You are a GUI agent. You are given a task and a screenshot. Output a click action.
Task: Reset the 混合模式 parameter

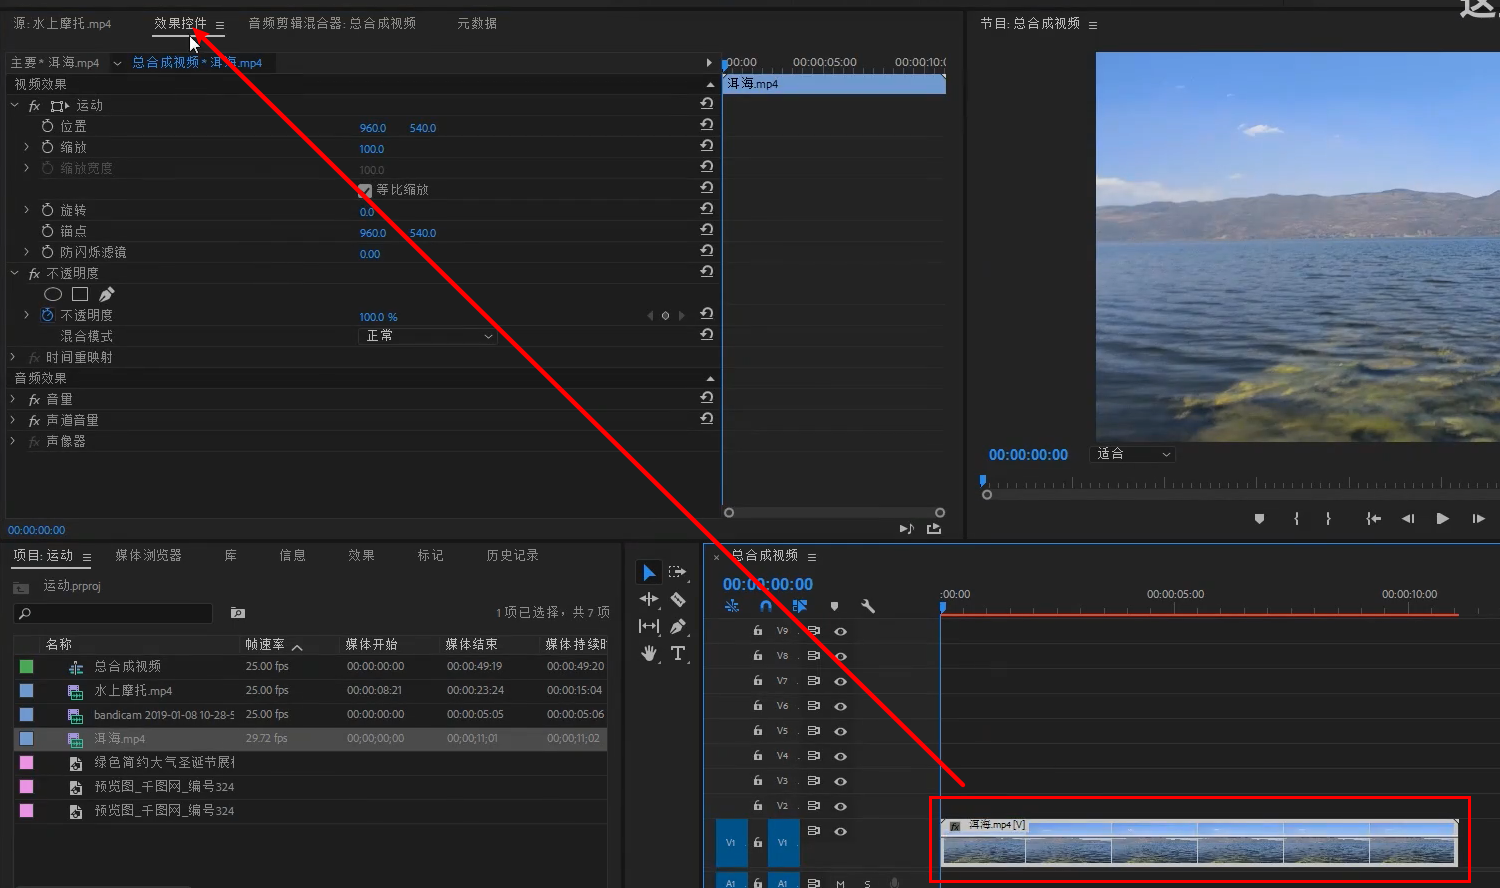706,335
